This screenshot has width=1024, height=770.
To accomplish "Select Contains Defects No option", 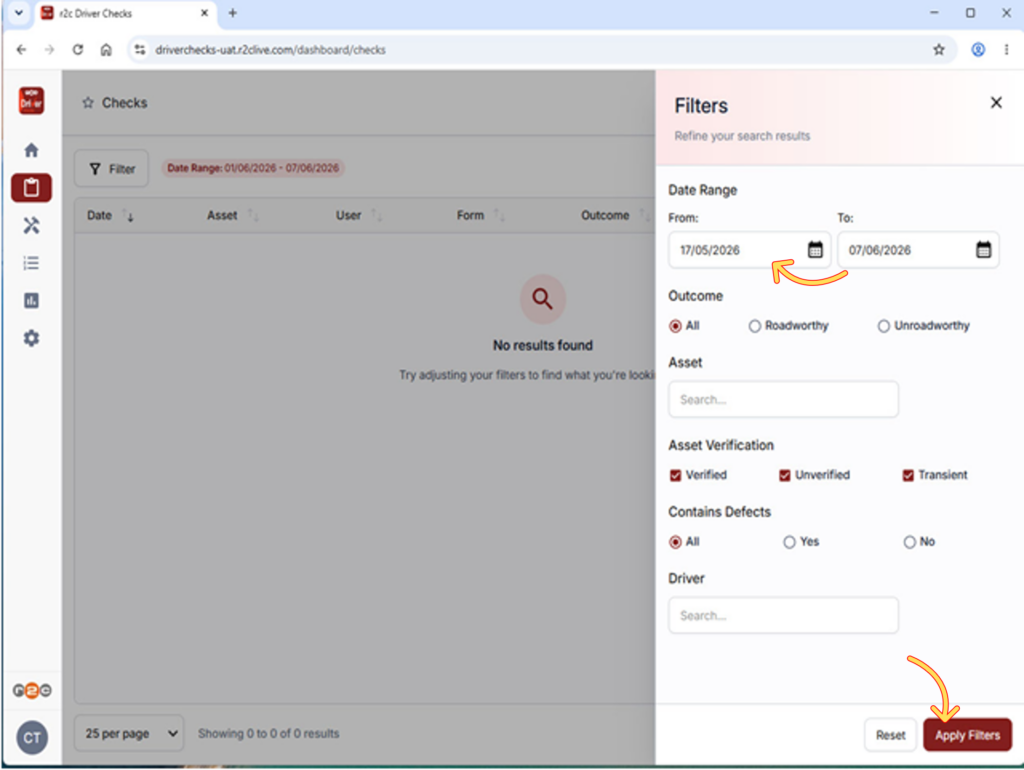I will click(x=909, y=542).
